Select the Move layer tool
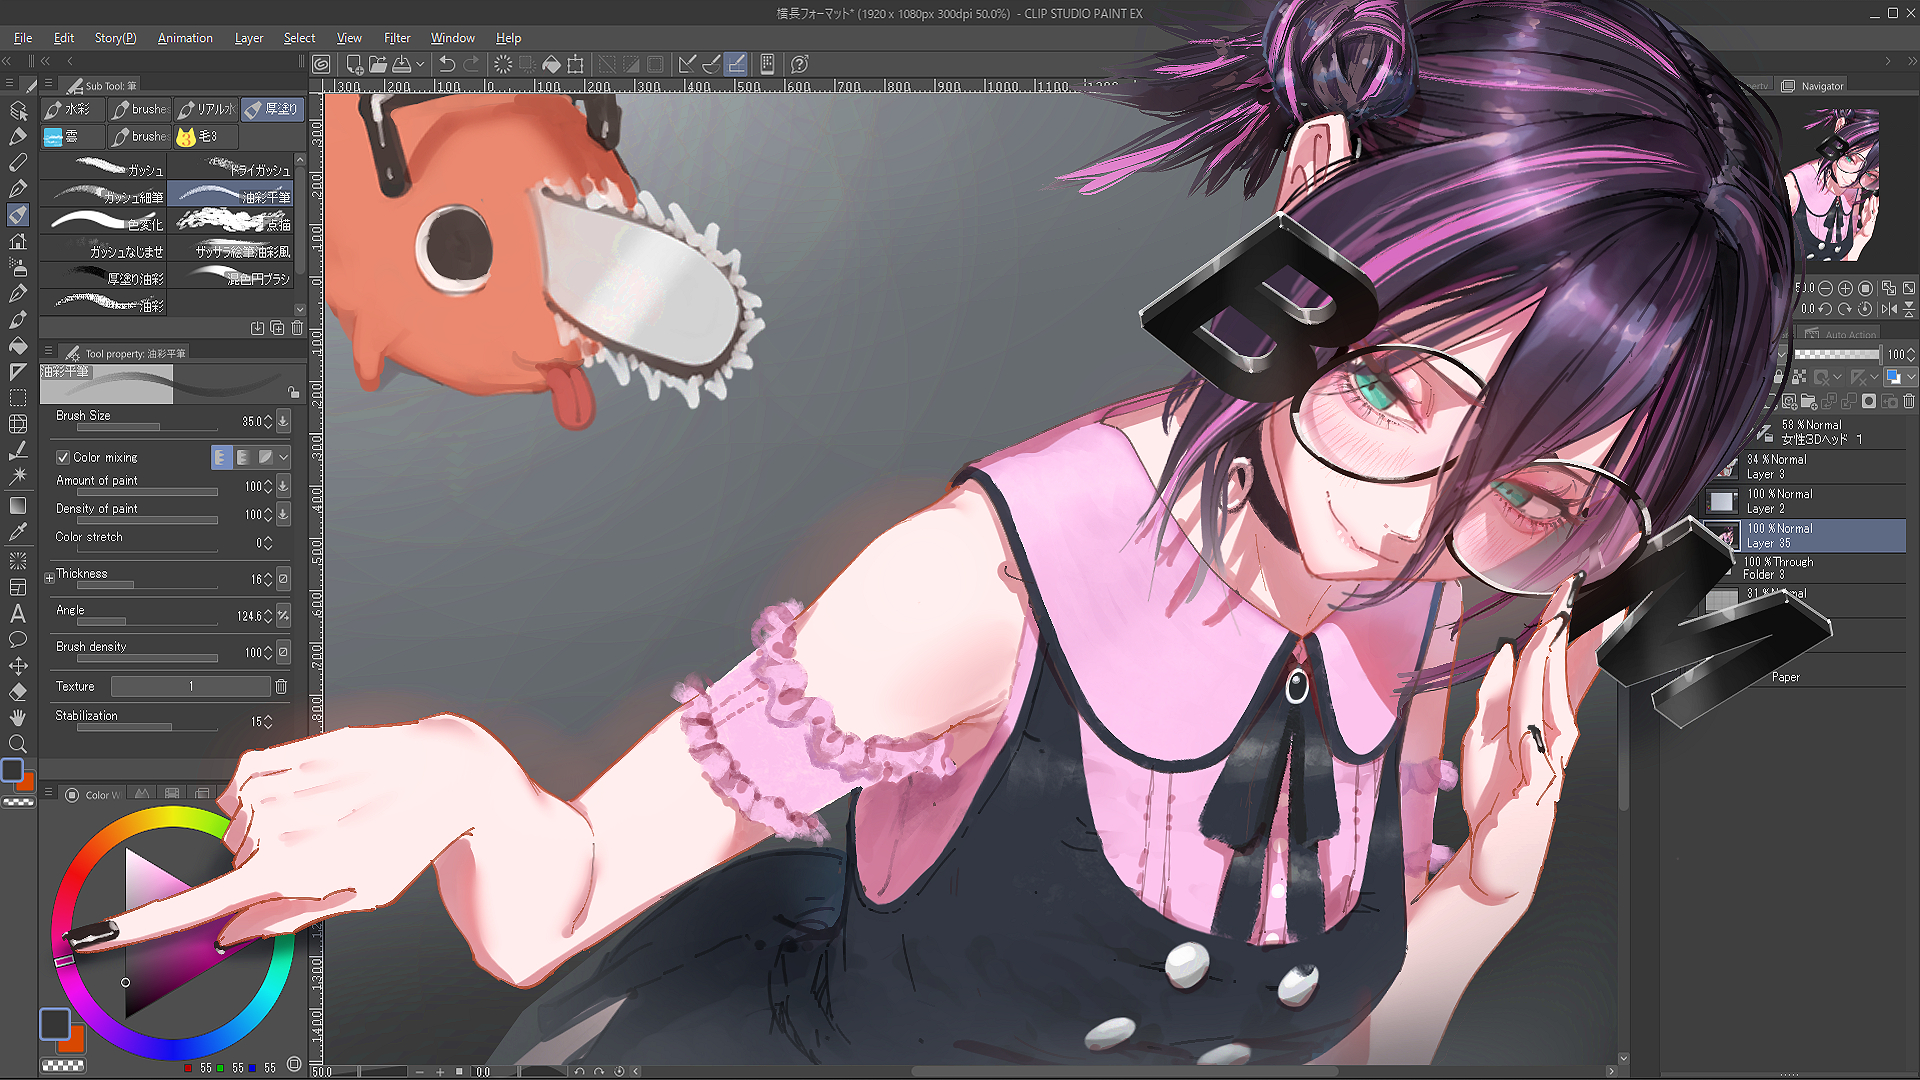Viewport: 1920px width, 1080px height. 18,666
